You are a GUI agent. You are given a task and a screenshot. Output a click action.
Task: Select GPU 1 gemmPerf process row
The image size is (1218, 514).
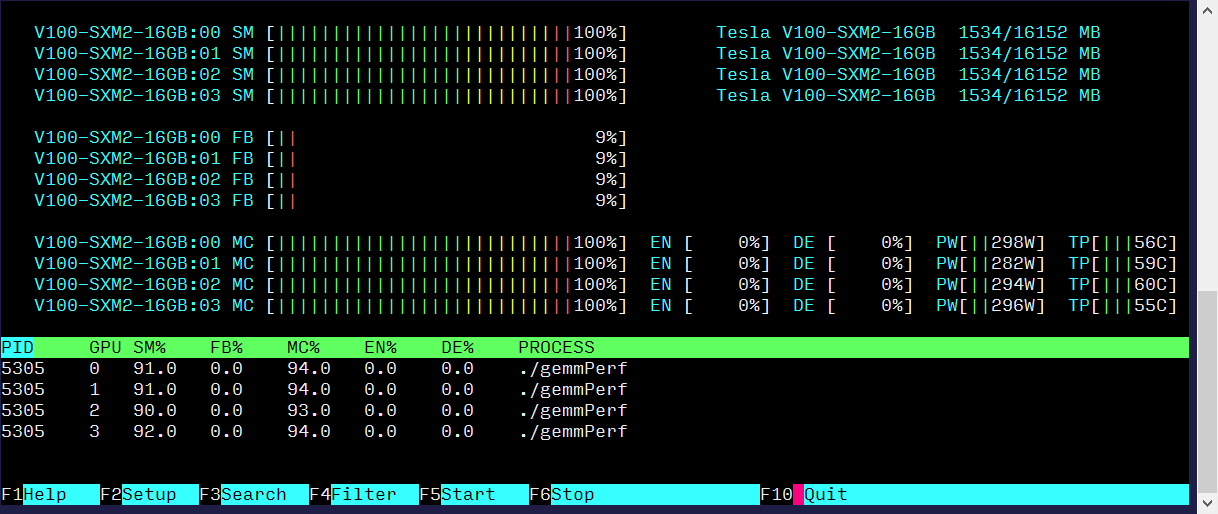coord(595,390)
